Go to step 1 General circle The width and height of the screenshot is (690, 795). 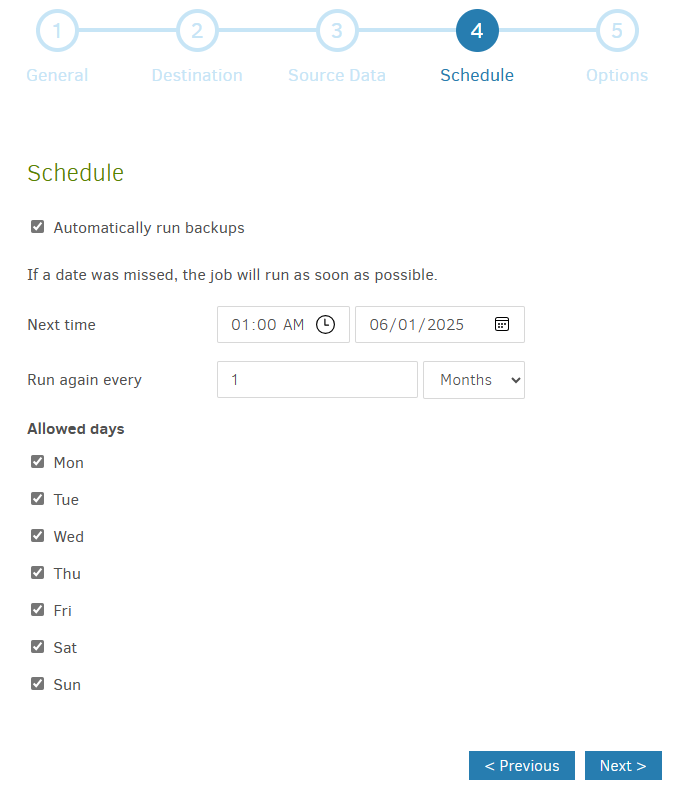(x=57, y=30)
